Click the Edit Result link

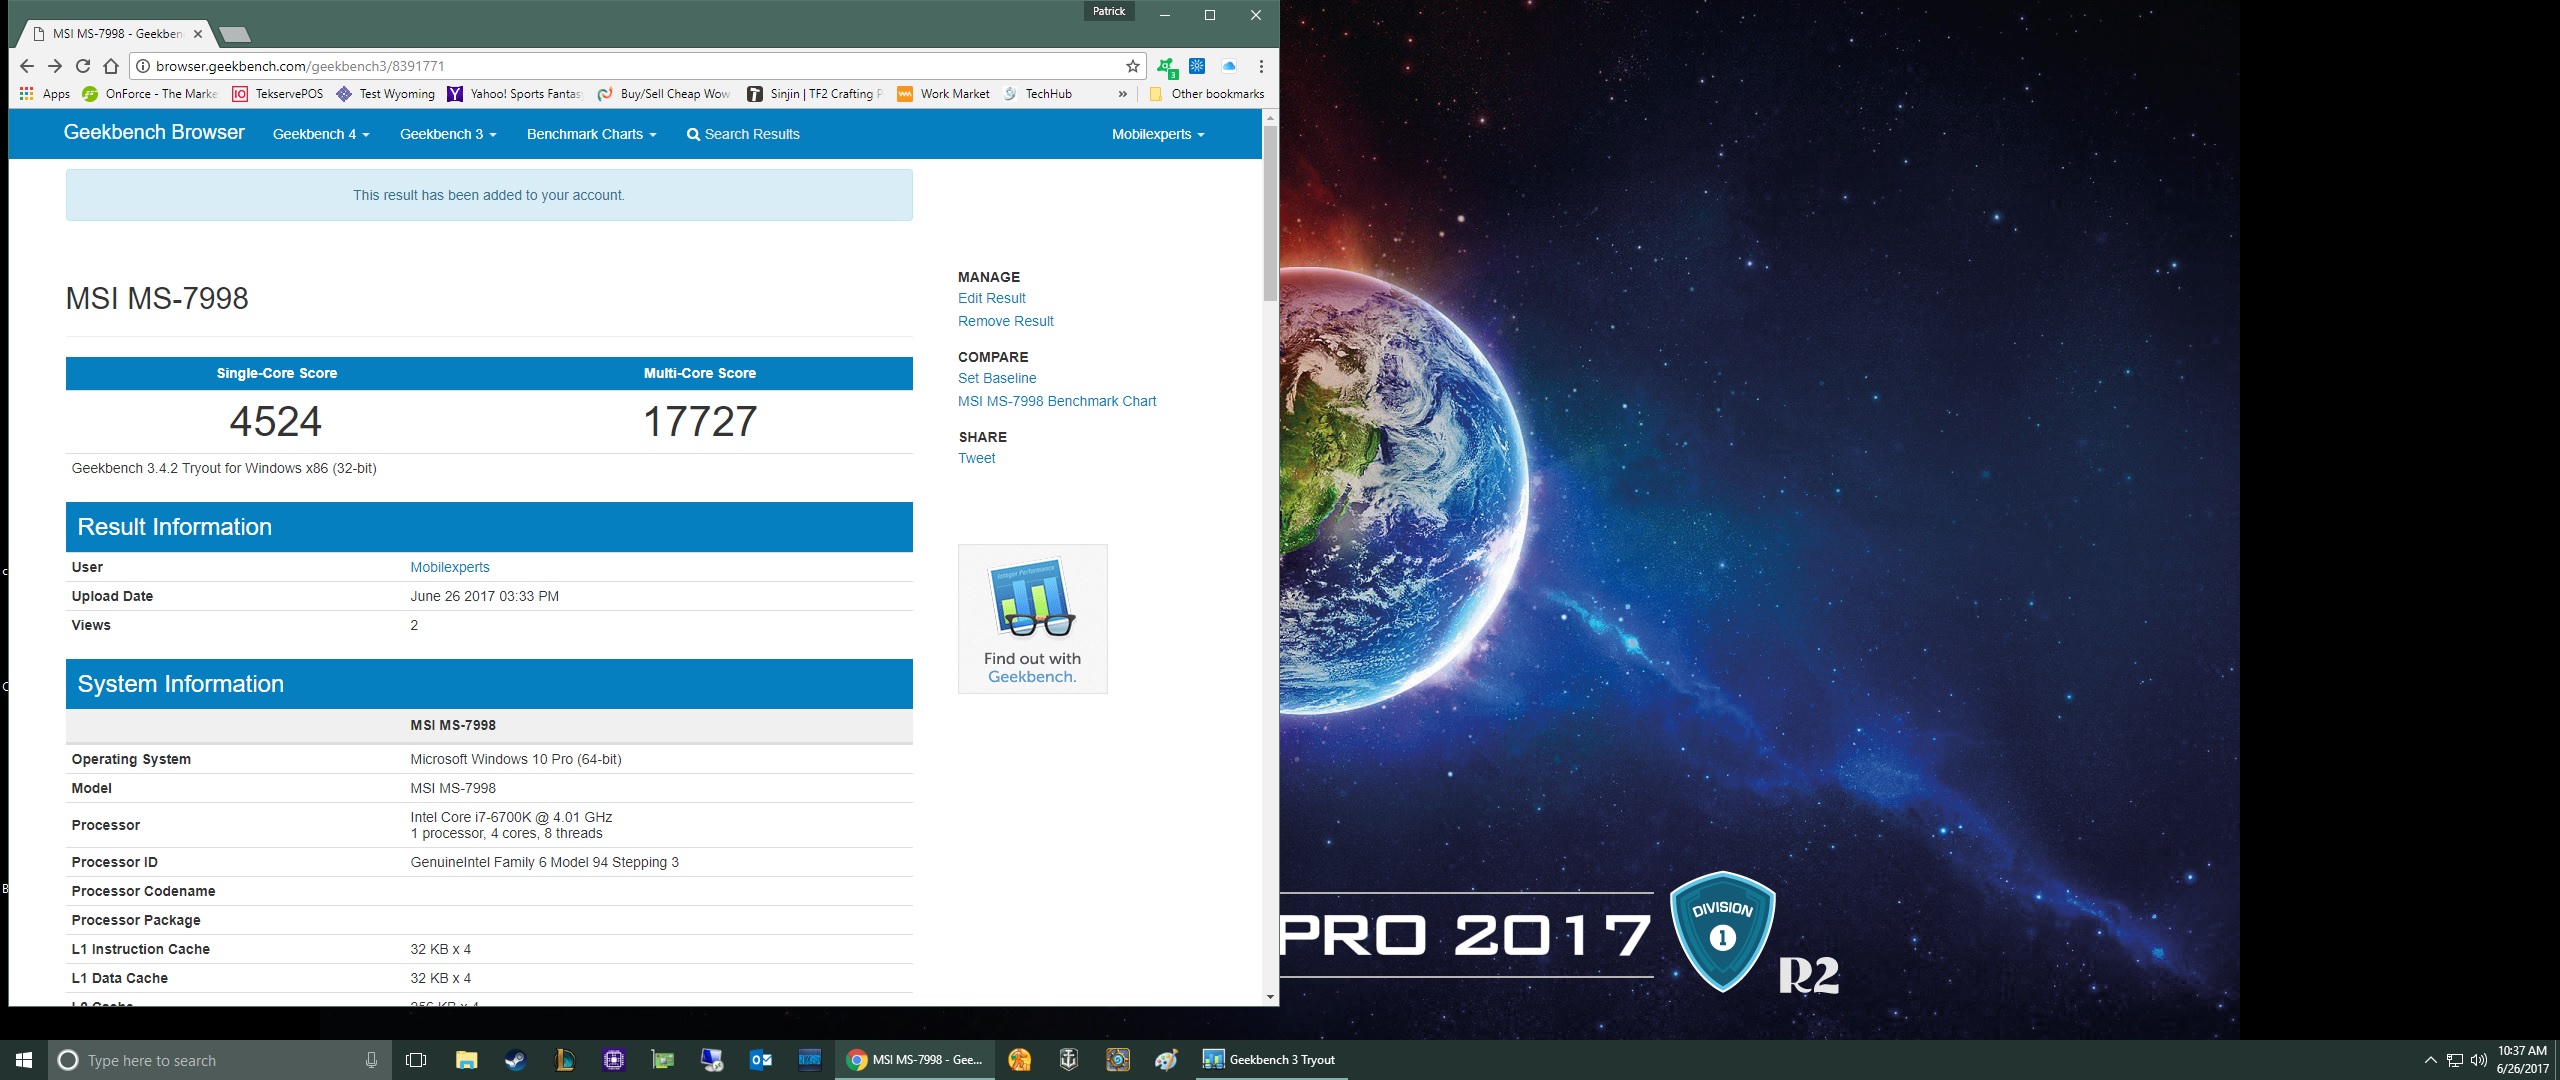(992, 298)
